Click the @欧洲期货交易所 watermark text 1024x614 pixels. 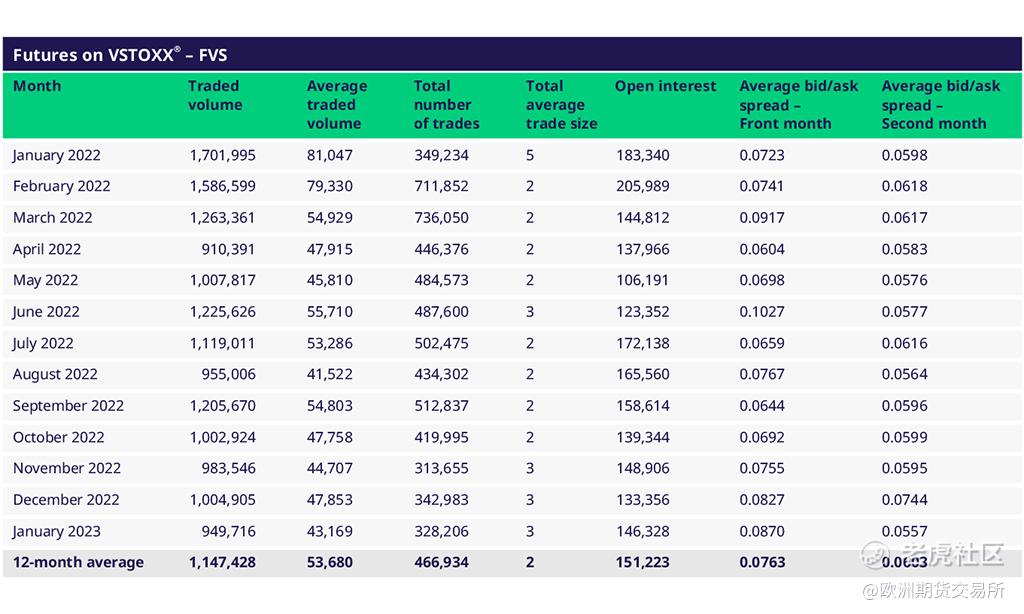pyautogui.click(x=932, y=590)
